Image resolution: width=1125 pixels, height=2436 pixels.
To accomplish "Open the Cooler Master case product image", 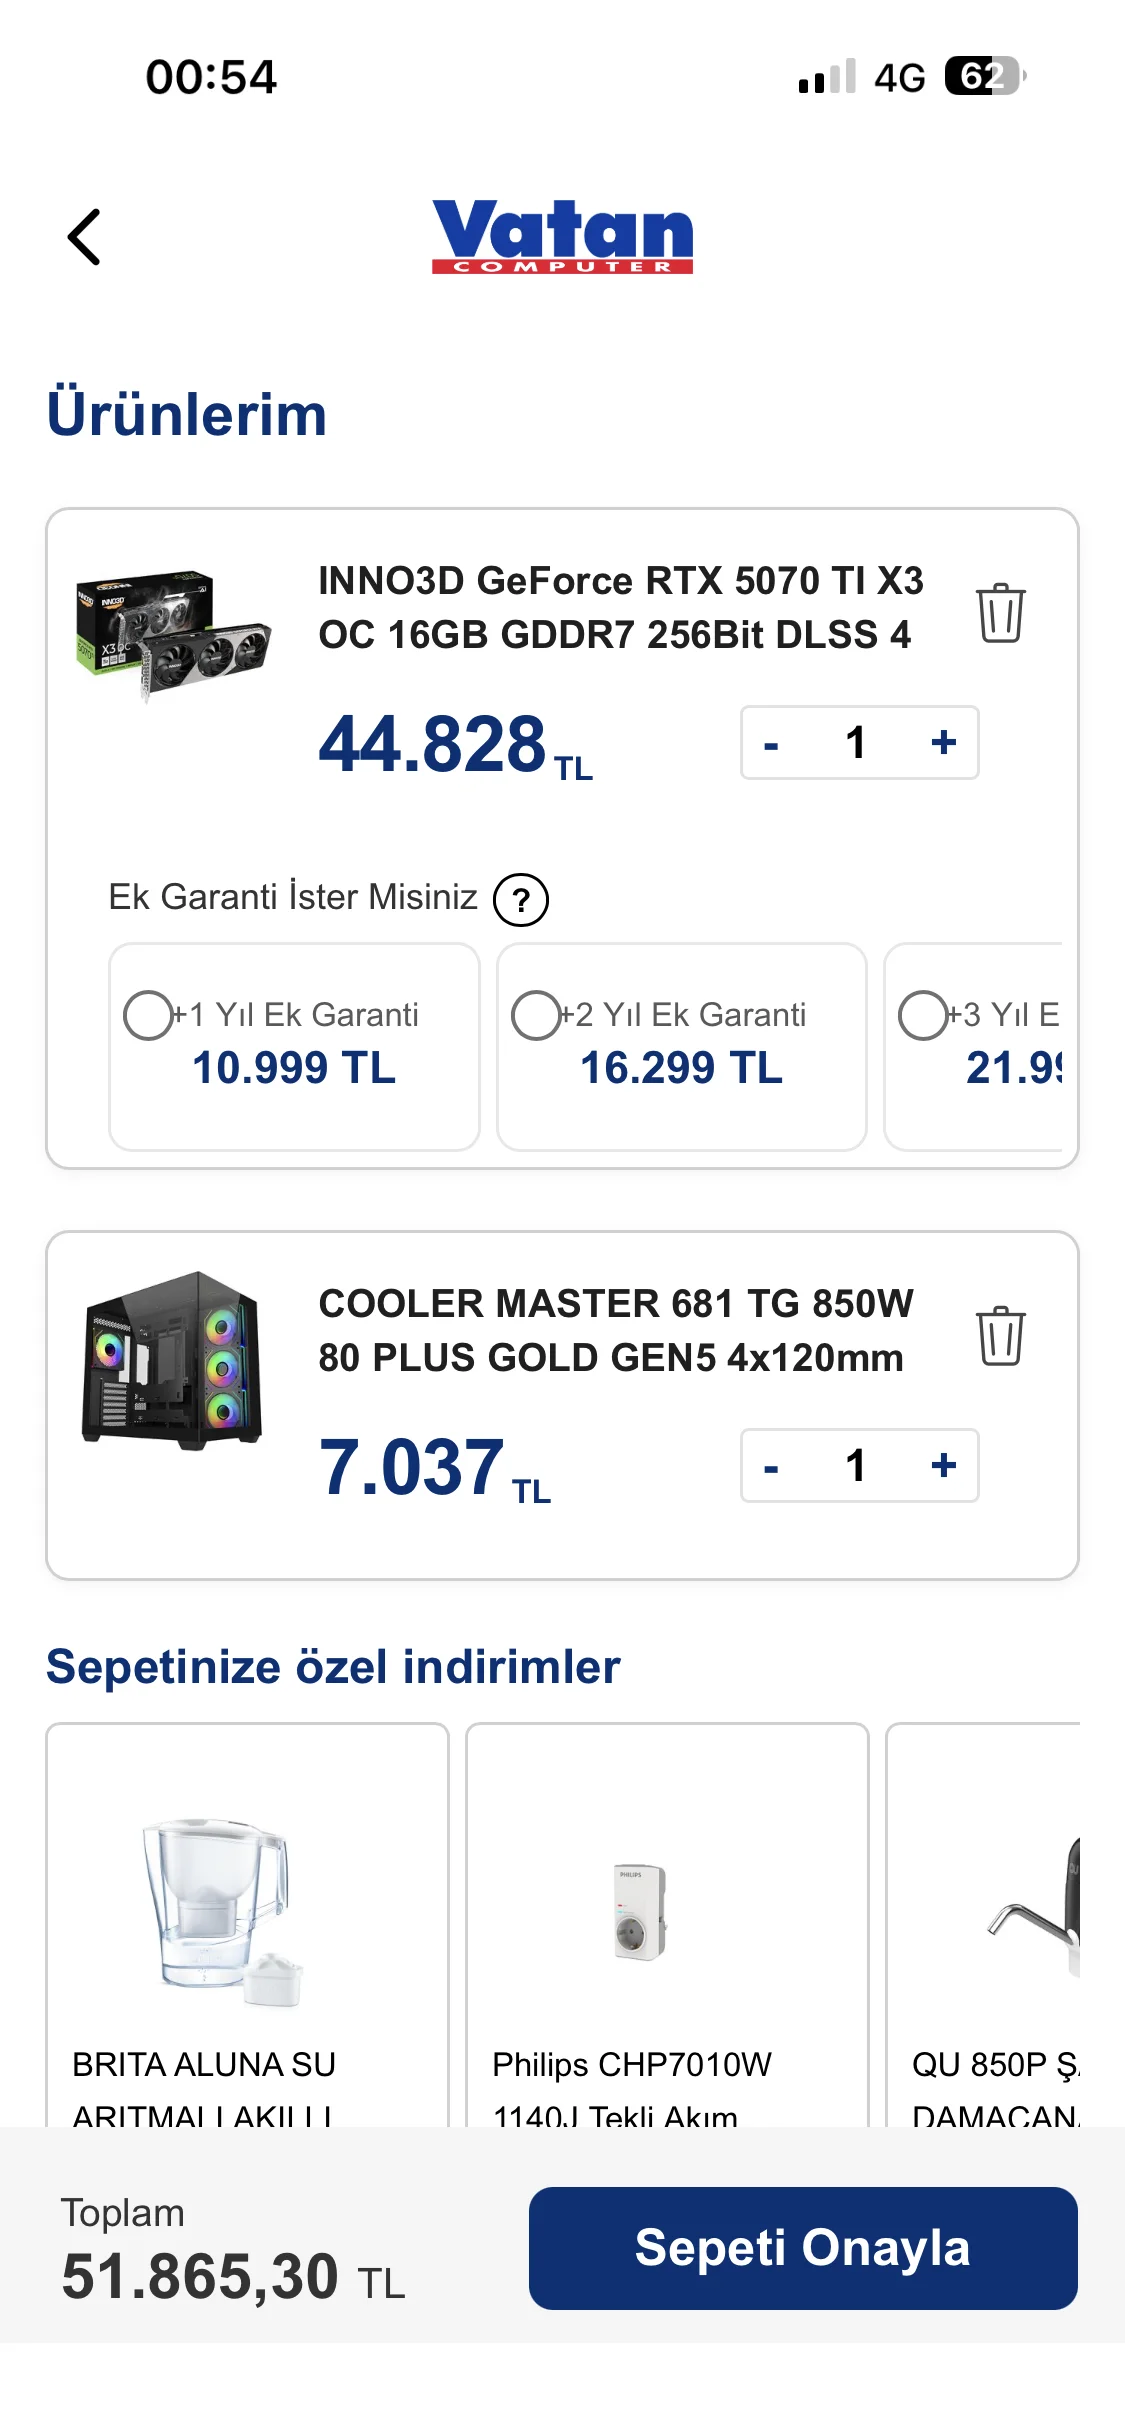I will point(173,1356).
